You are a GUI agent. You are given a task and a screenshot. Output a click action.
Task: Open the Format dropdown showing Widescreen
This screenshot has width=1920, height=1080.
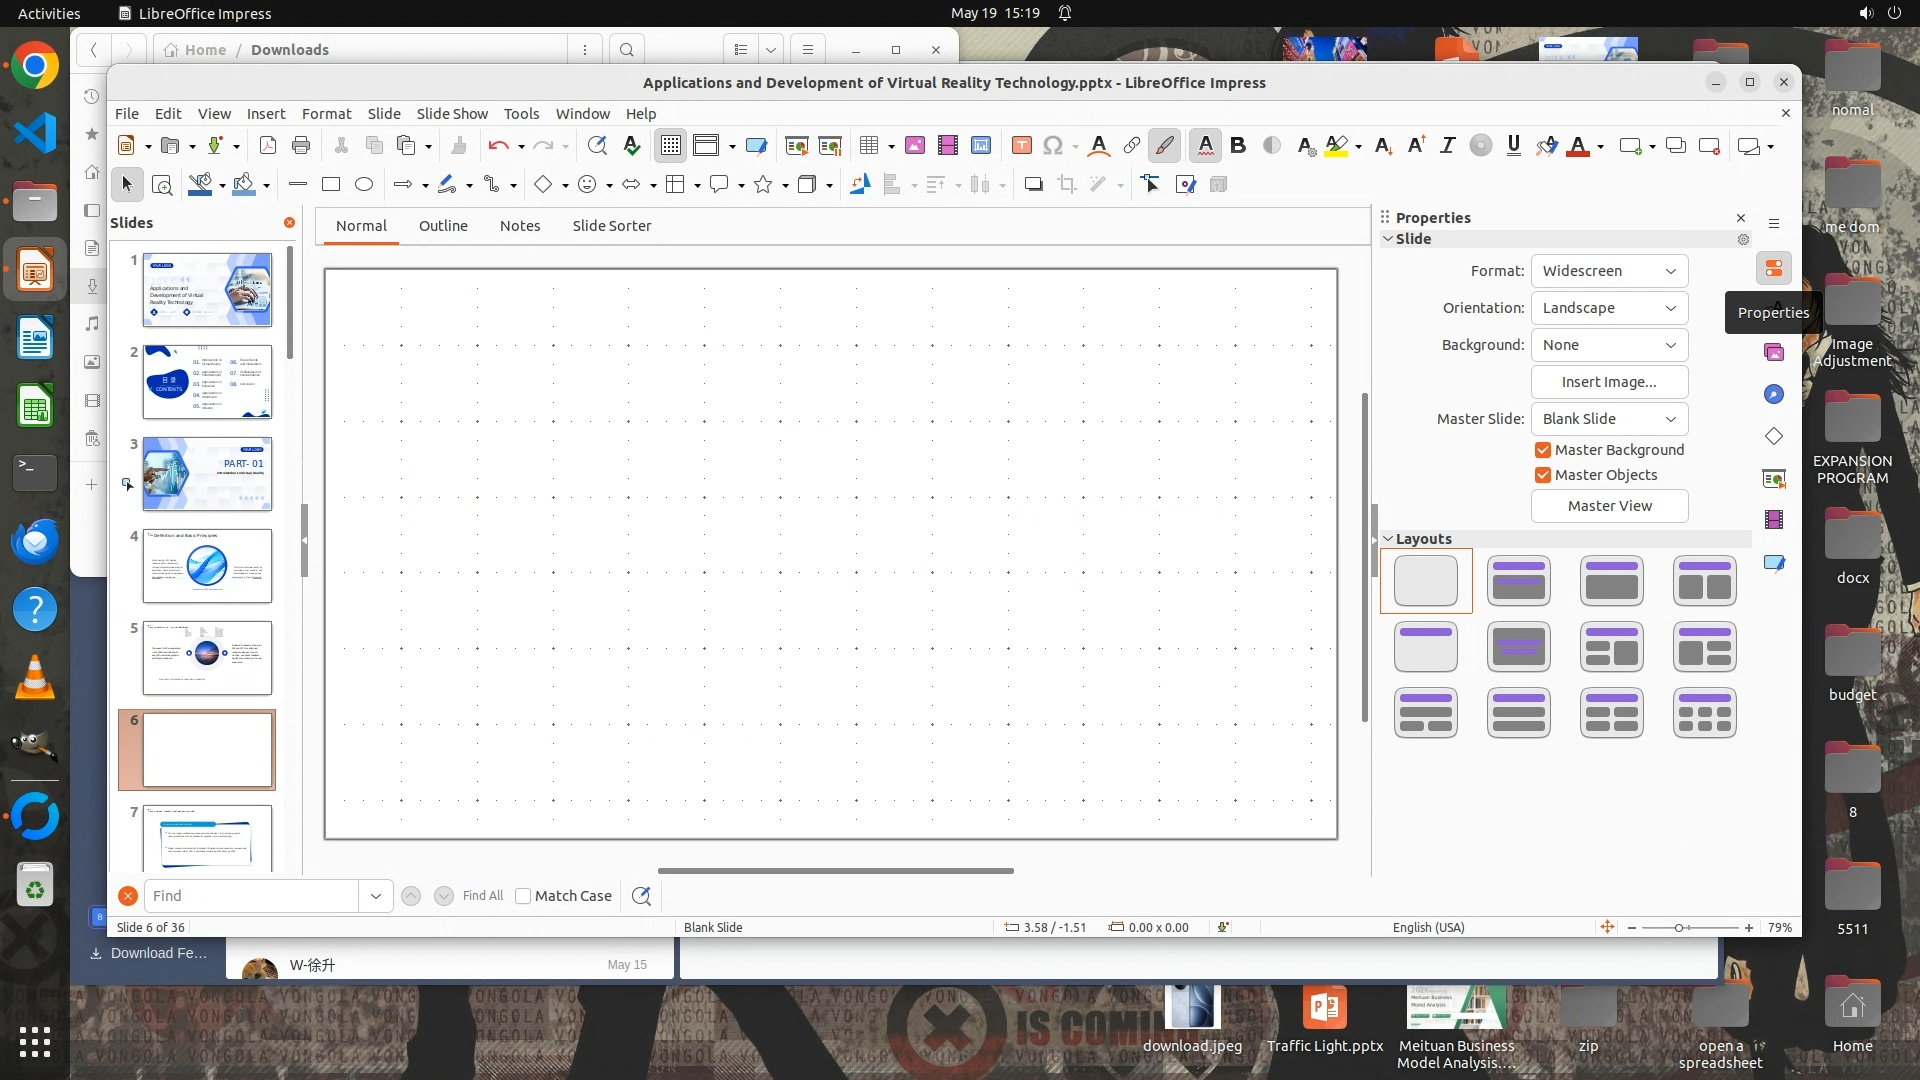tap(1608, 271)
